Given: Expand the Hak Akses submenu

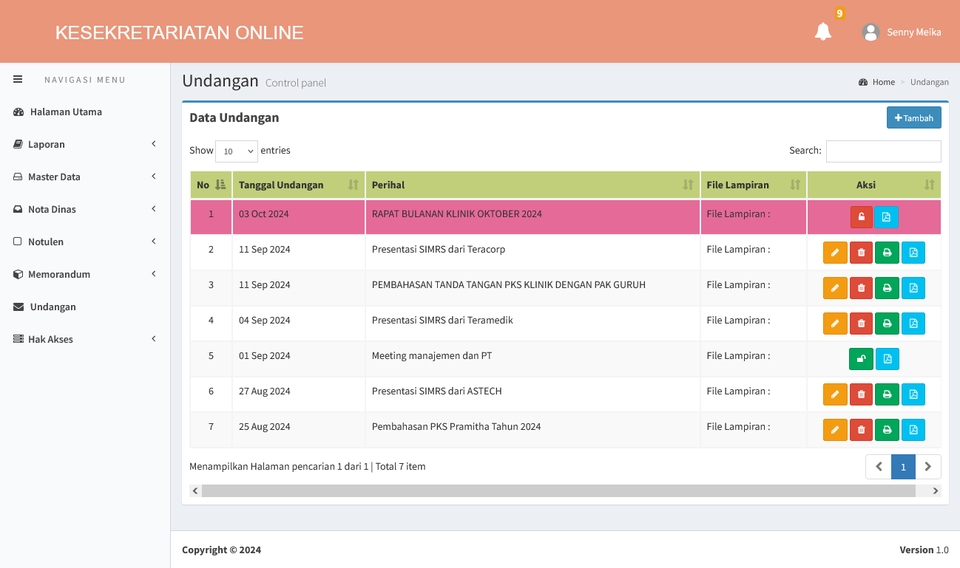Looking at the screenshot, I should pos(84,339).
